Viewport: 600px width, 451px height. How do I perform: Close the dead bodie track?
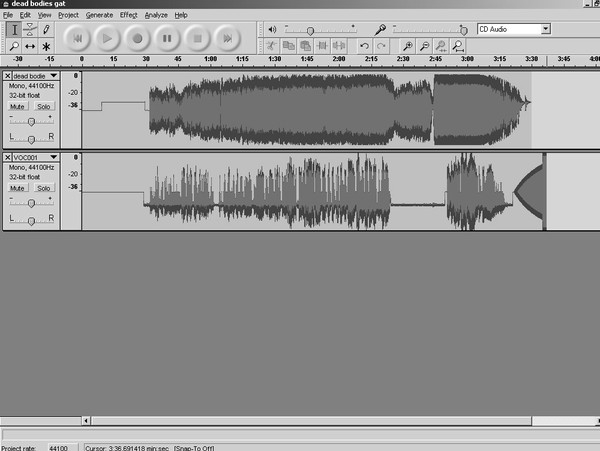(x=8, y=76)
